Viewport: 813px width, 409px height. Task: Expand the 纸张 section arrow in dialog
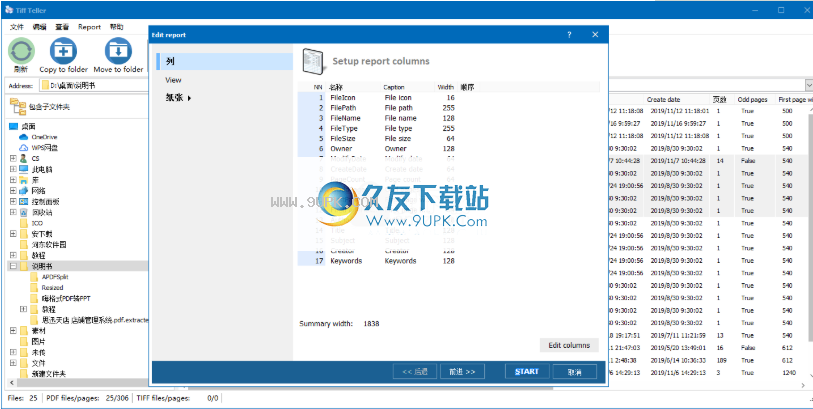[x=189, y=98]
